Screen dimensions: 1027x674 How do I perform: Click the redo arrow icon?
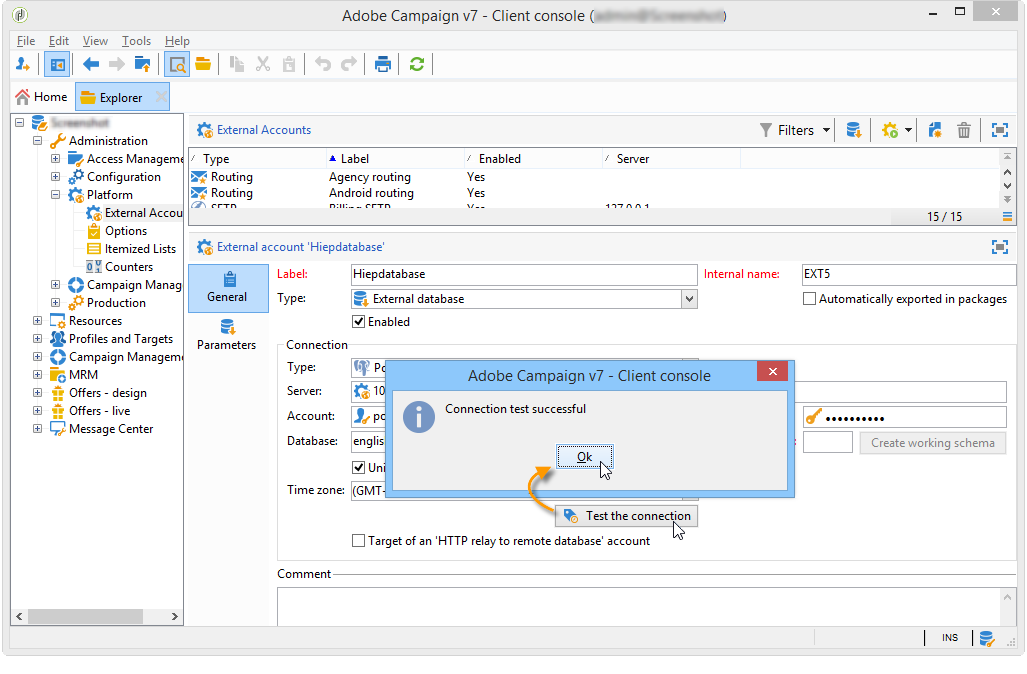click(x=349, y=64)
